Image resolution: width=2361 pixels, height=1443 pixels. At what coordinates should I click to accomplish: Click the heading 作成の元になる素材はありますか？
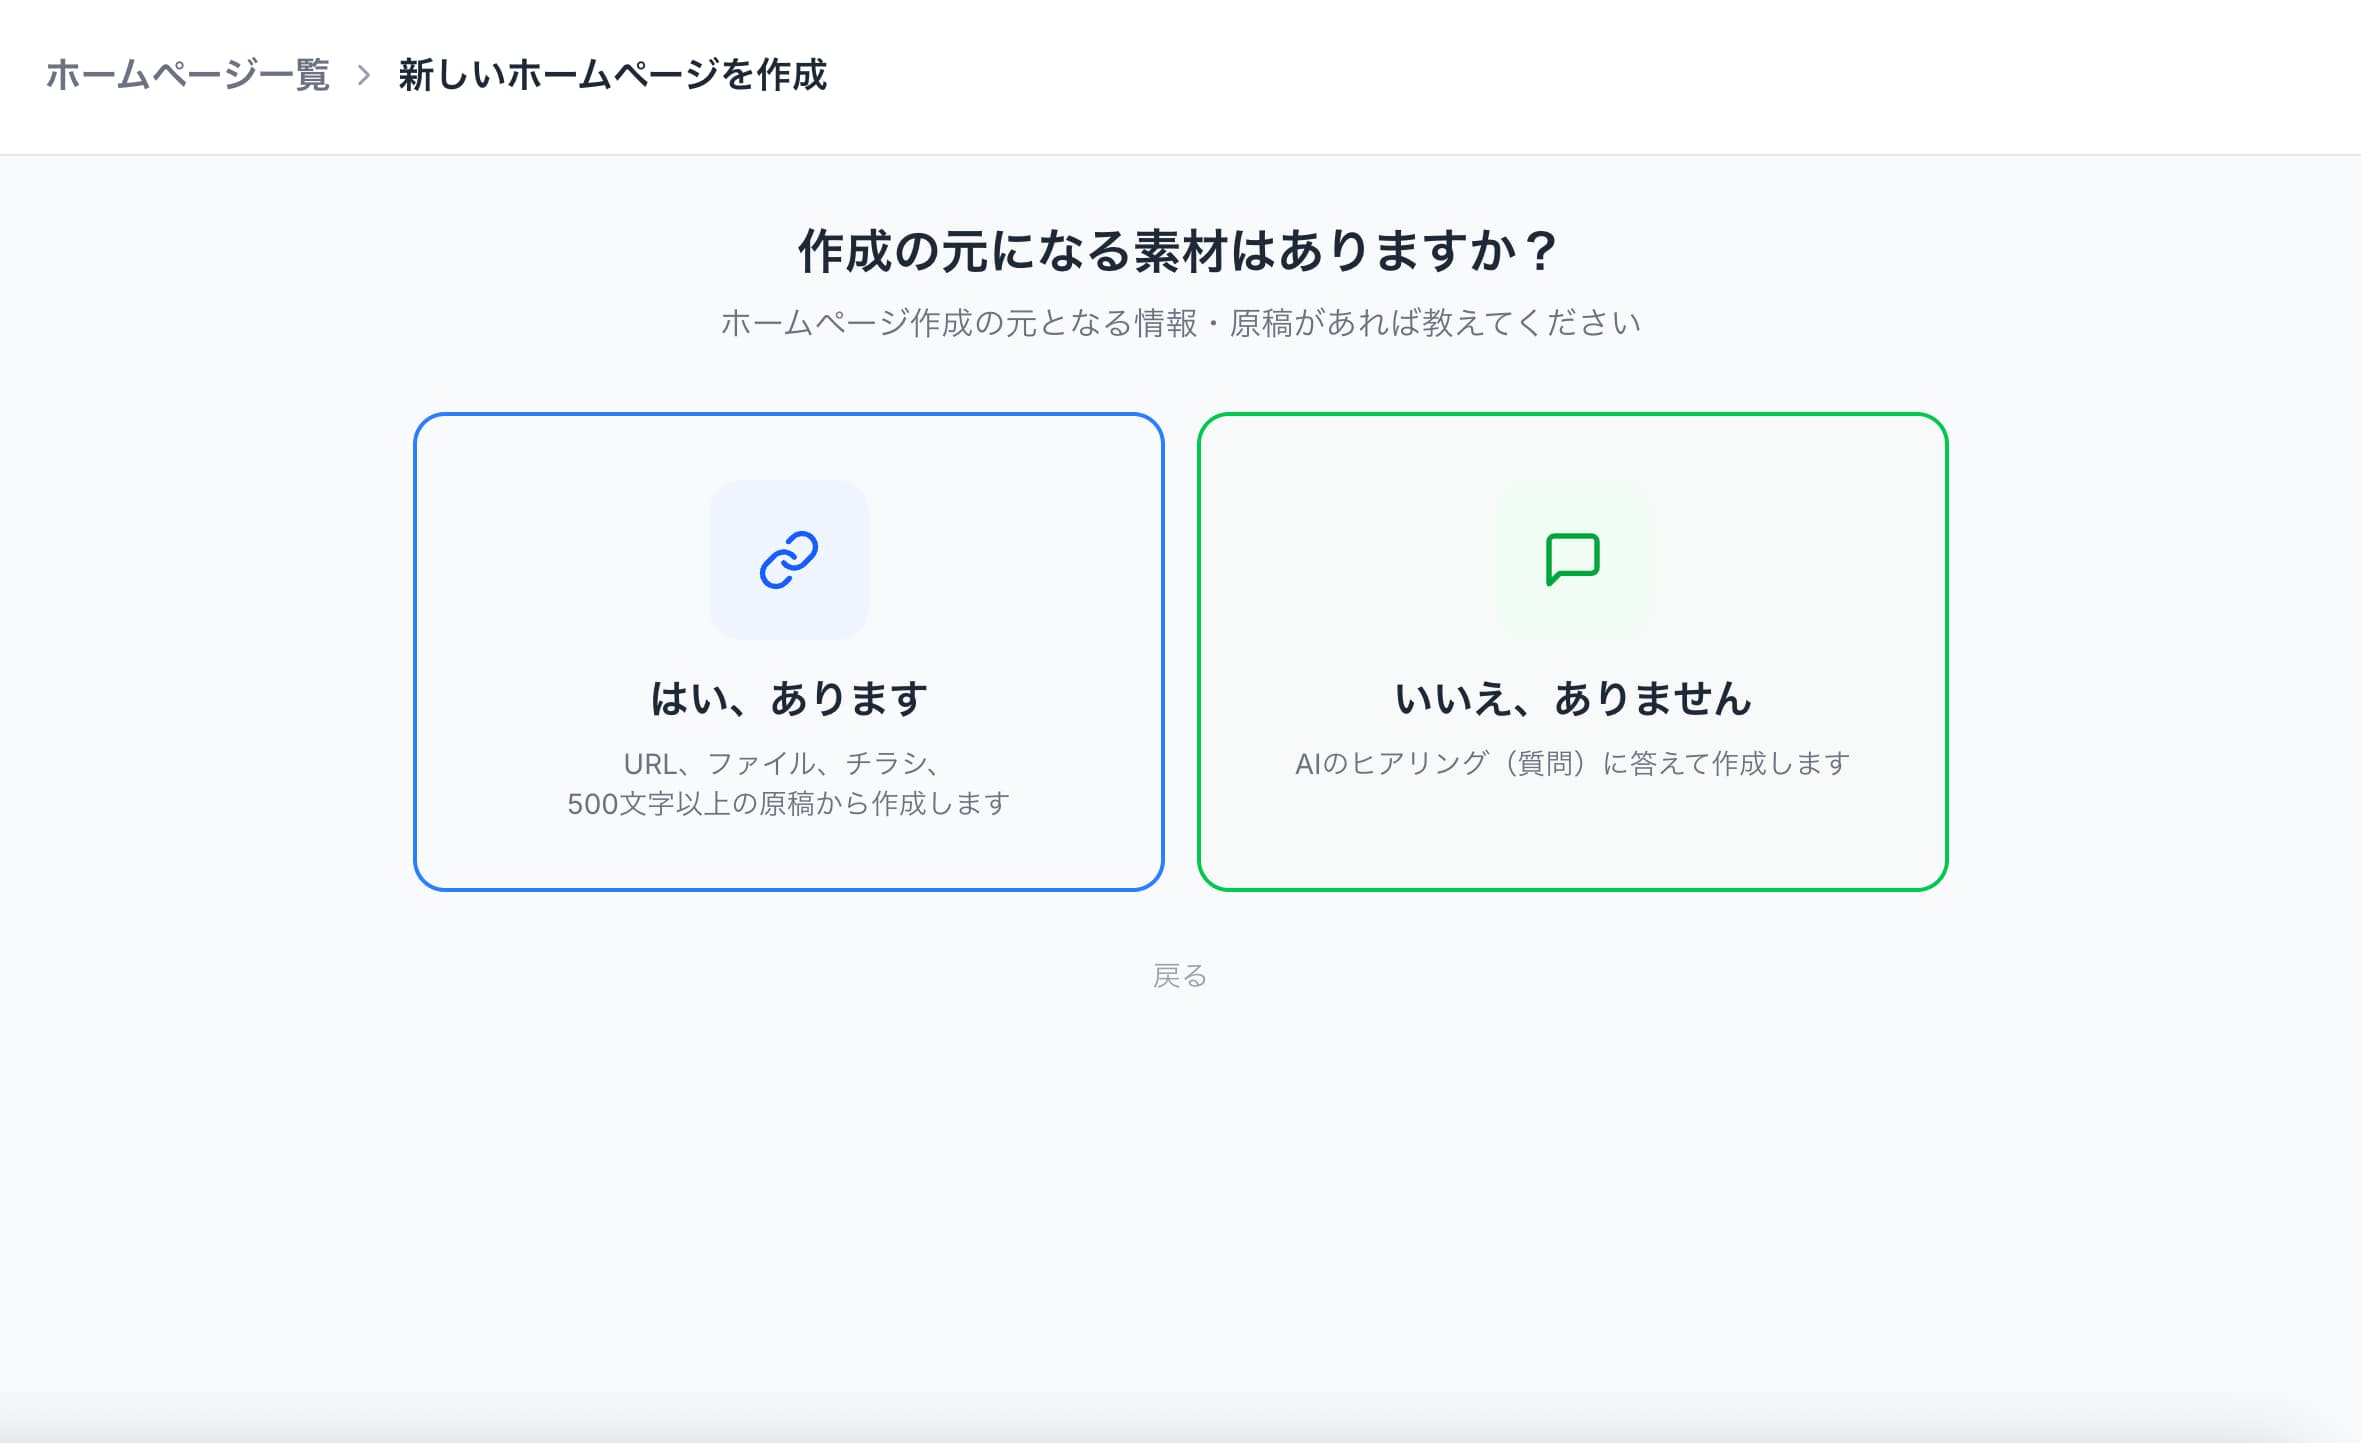coord(1178,250)
